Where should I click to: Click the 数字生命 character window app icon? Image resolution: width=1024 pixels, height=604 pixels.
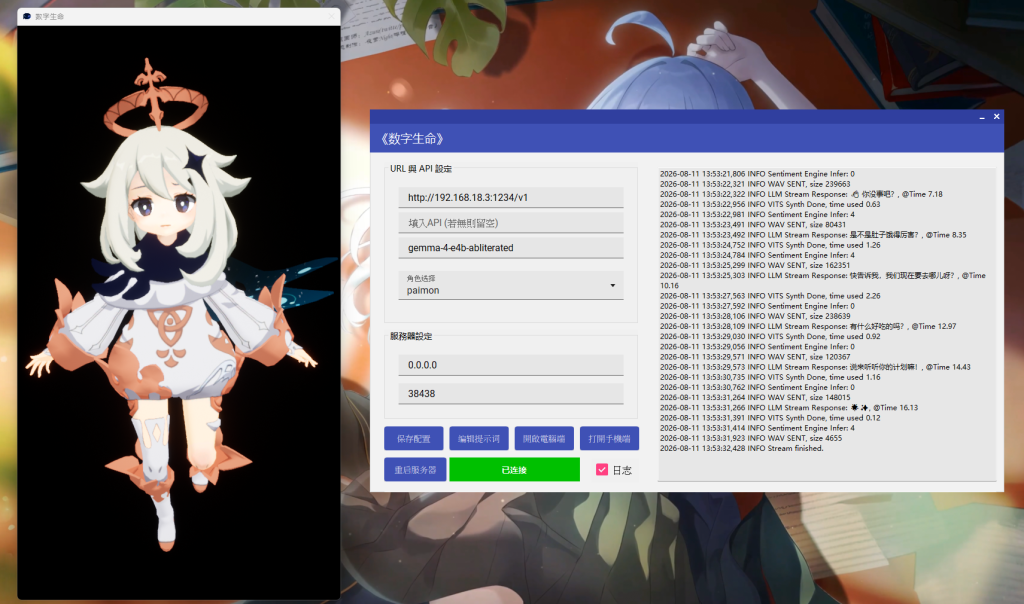[27, 16]
